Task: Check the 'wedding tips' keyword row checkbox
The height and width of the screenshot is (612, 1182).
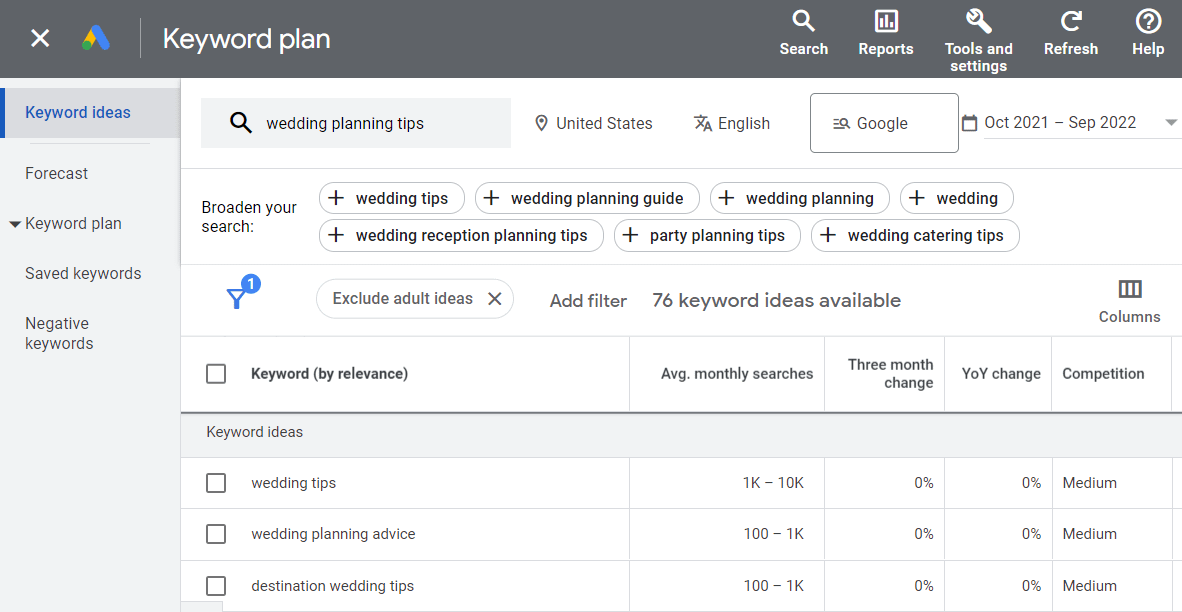Action: [x=216, y=482]
